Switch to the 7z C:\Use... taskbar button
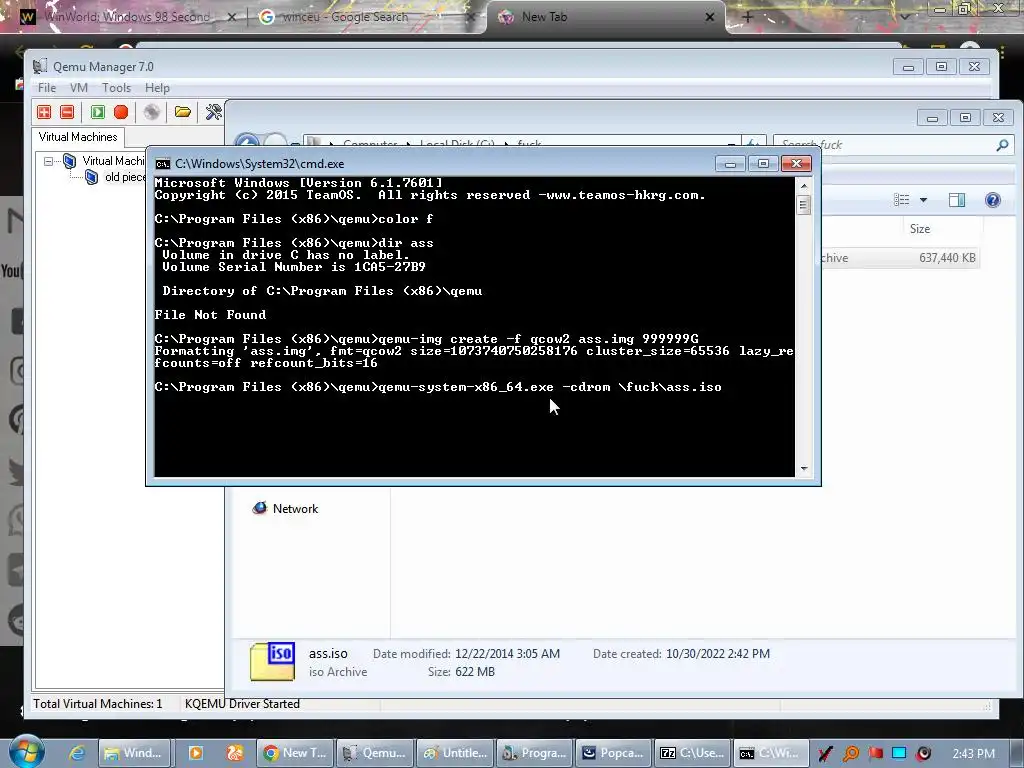Screen dimensions: 1024x768 coord(692,753)
